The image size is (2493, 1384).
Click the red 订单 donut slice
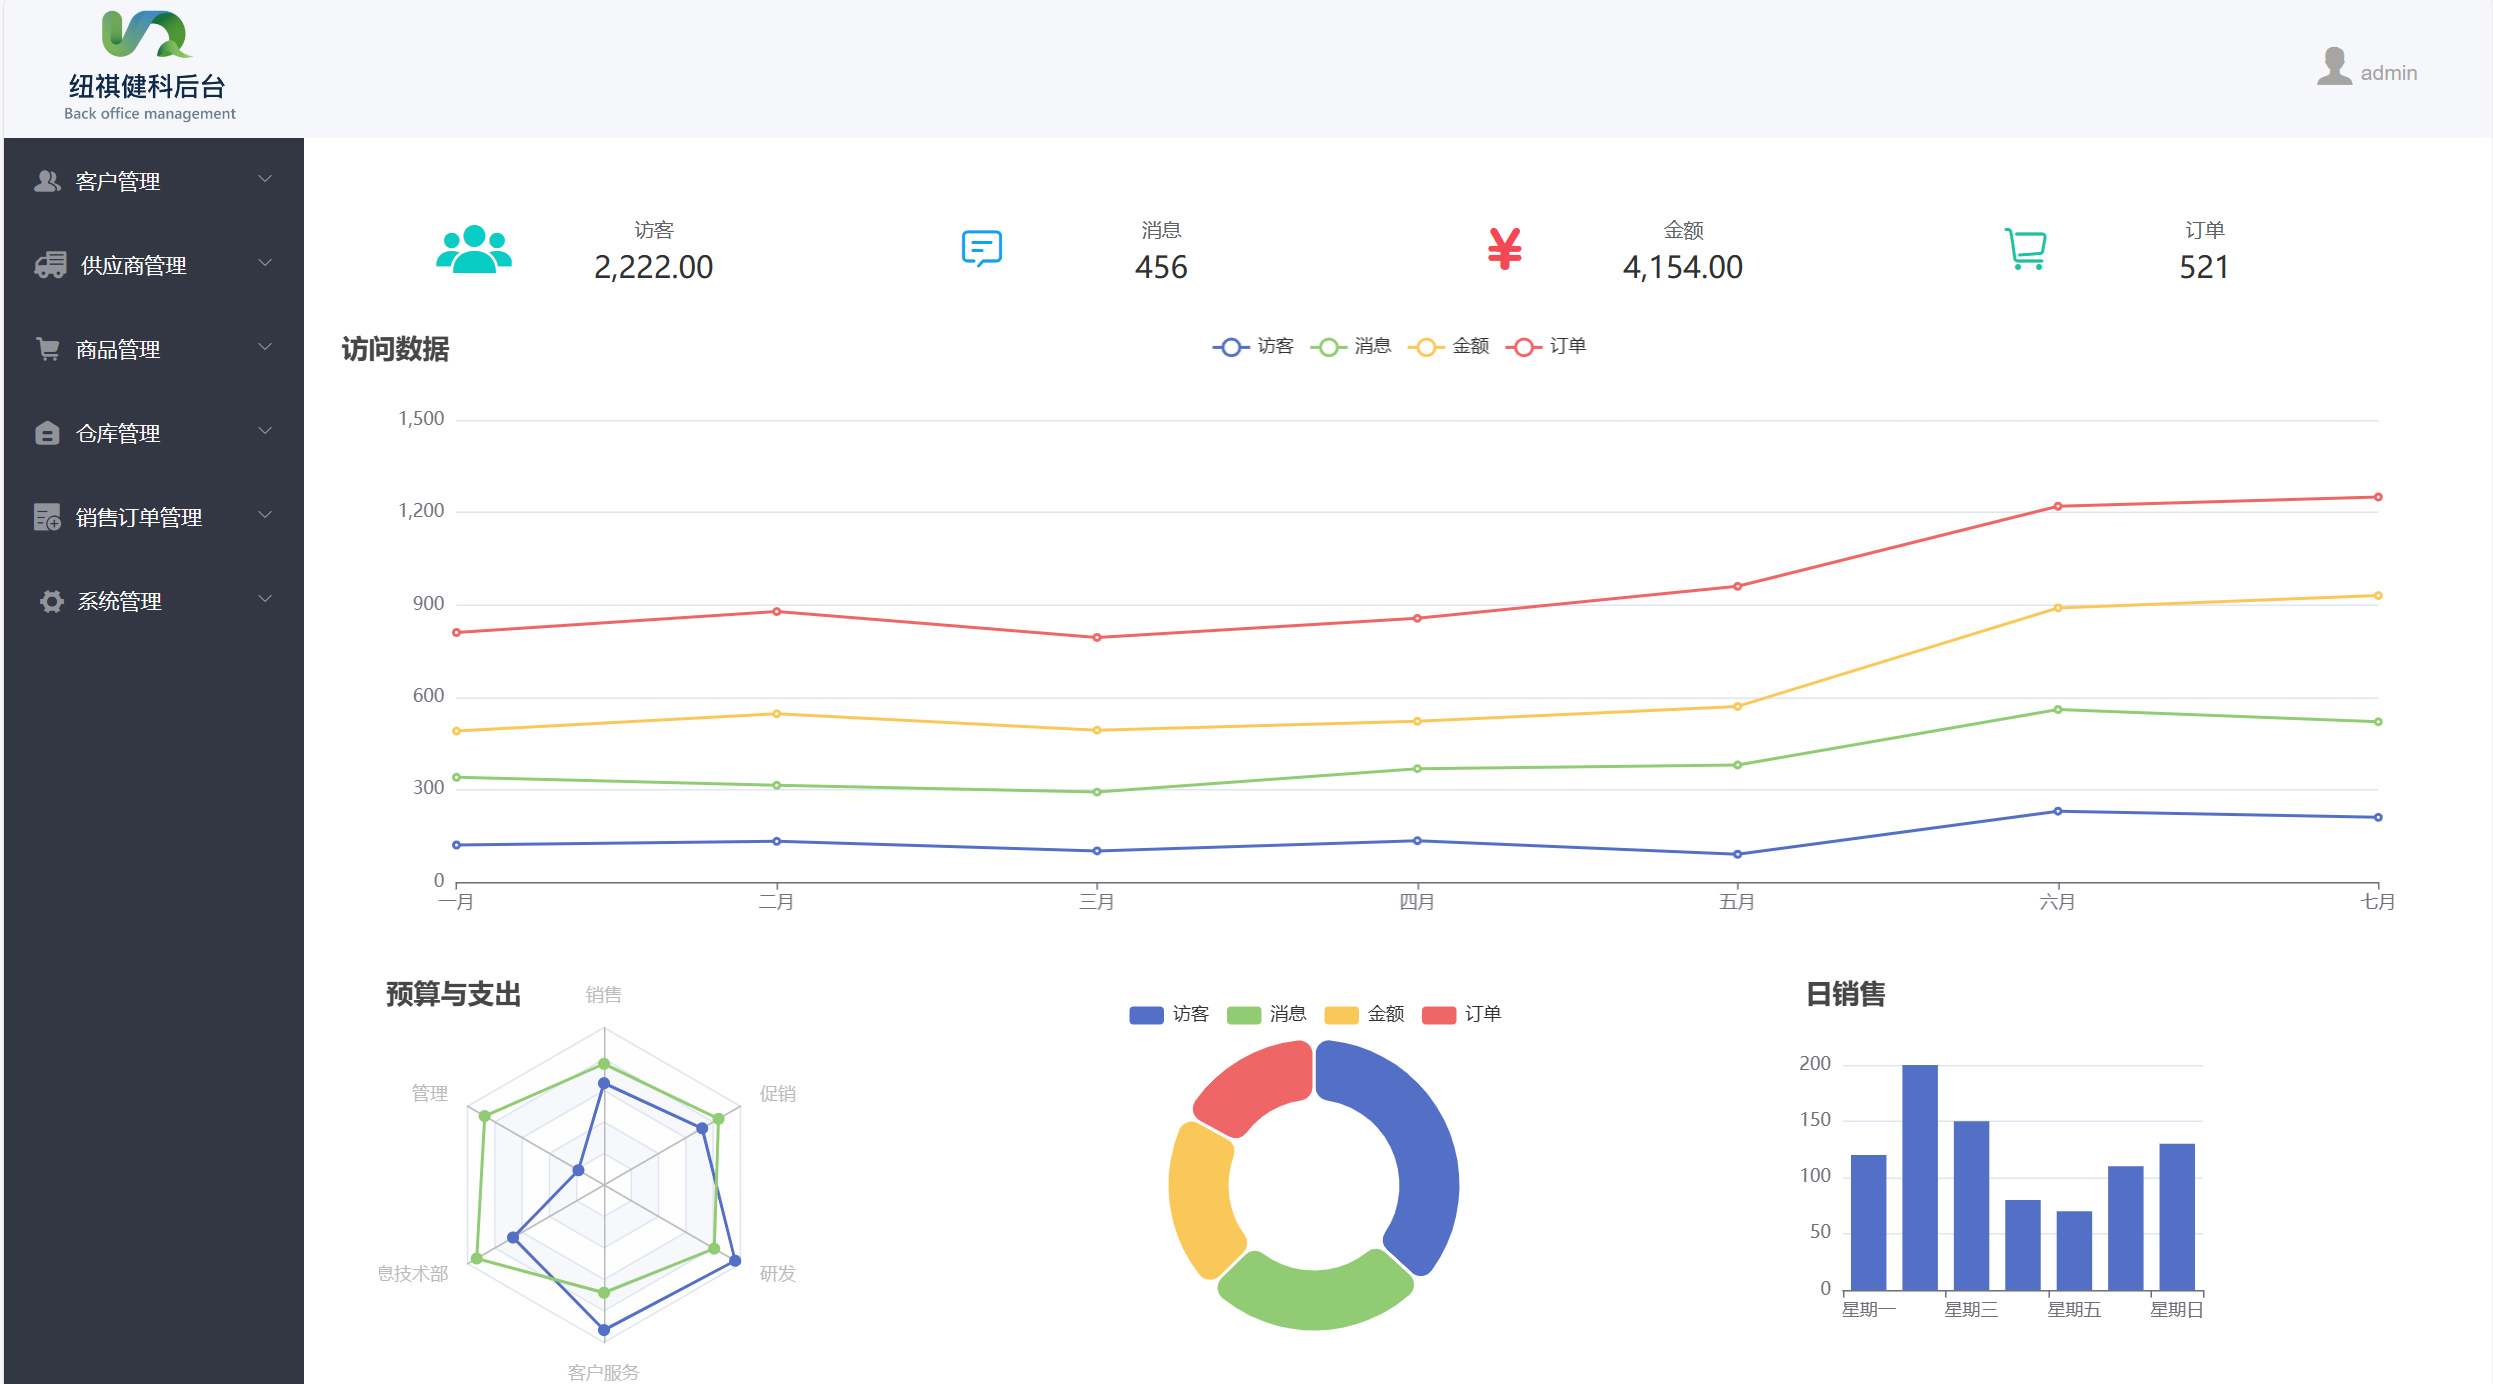tap(1258, 1085)
